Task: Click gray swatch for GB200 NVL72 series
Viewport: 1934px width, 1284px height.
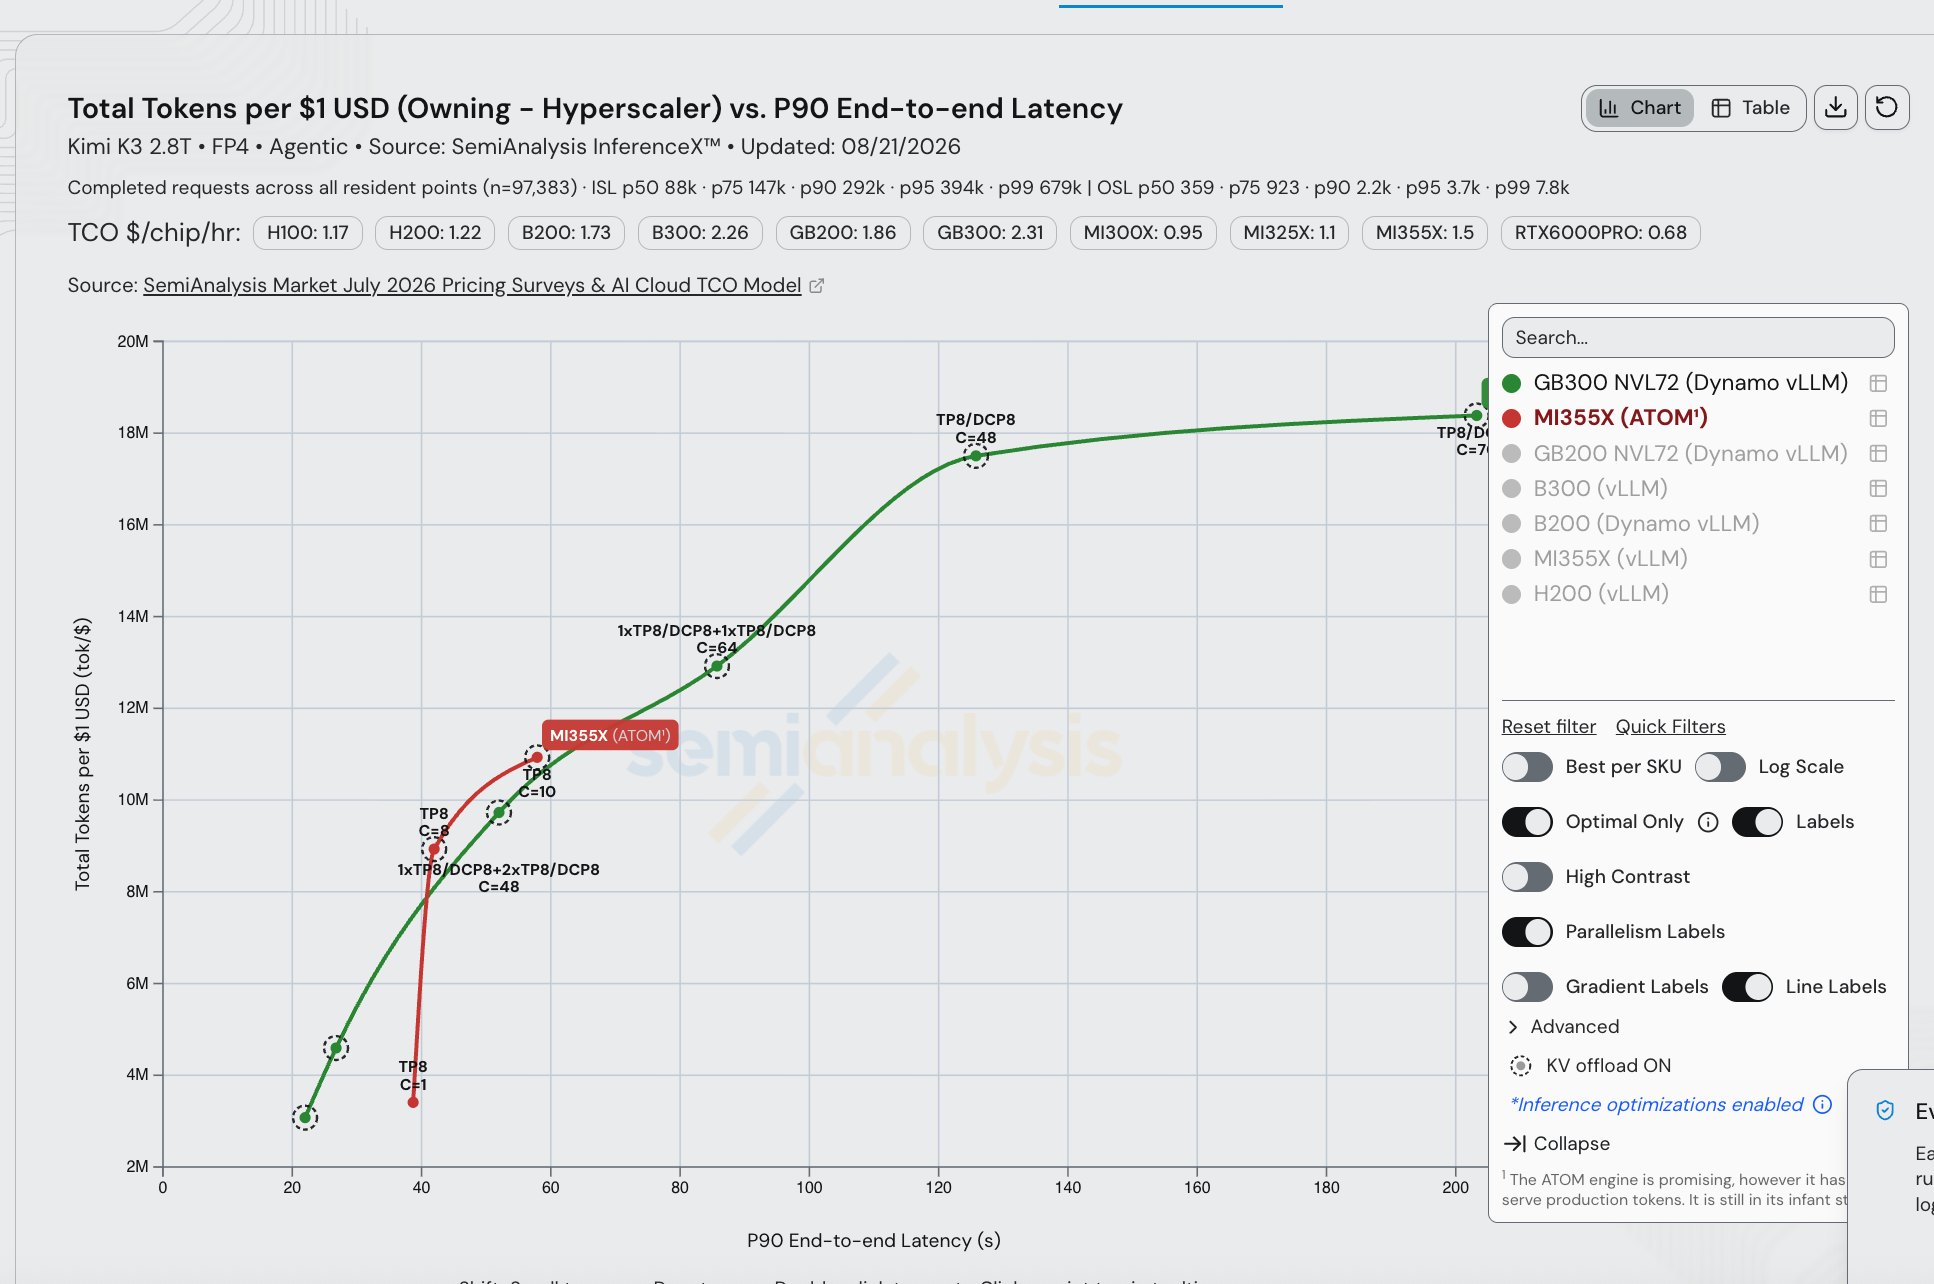Action: pyautogui.click(x=1512, y=454)
